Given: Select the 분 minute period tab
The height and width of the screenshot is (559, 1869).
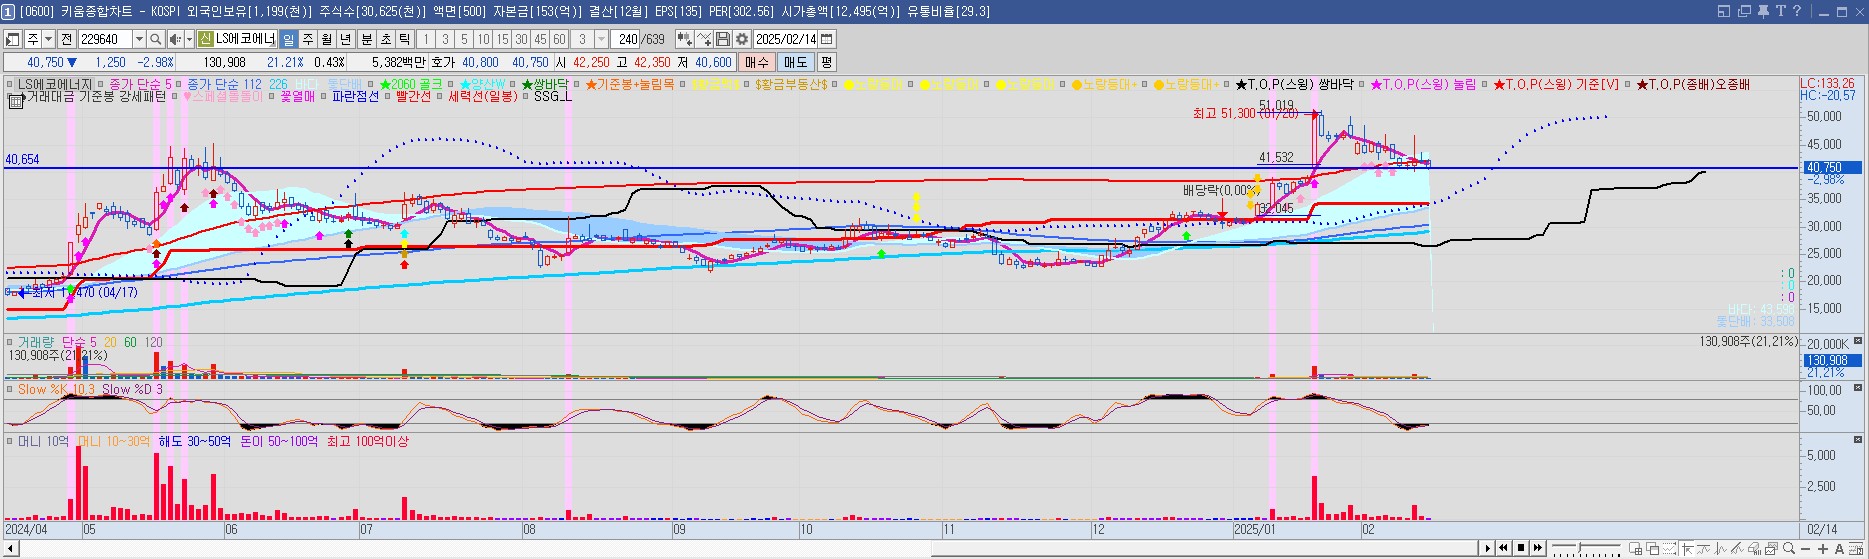Looking at the screenshot, I should (366, 39).
